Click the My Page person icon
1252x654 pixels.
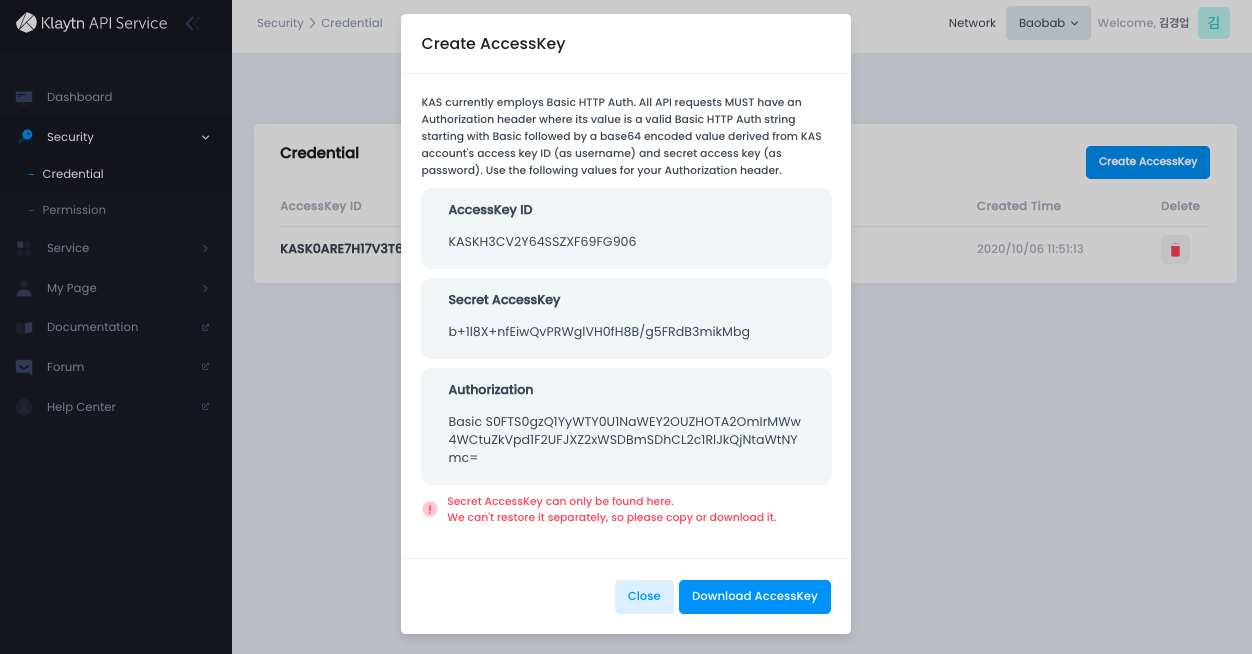point(24,288)
